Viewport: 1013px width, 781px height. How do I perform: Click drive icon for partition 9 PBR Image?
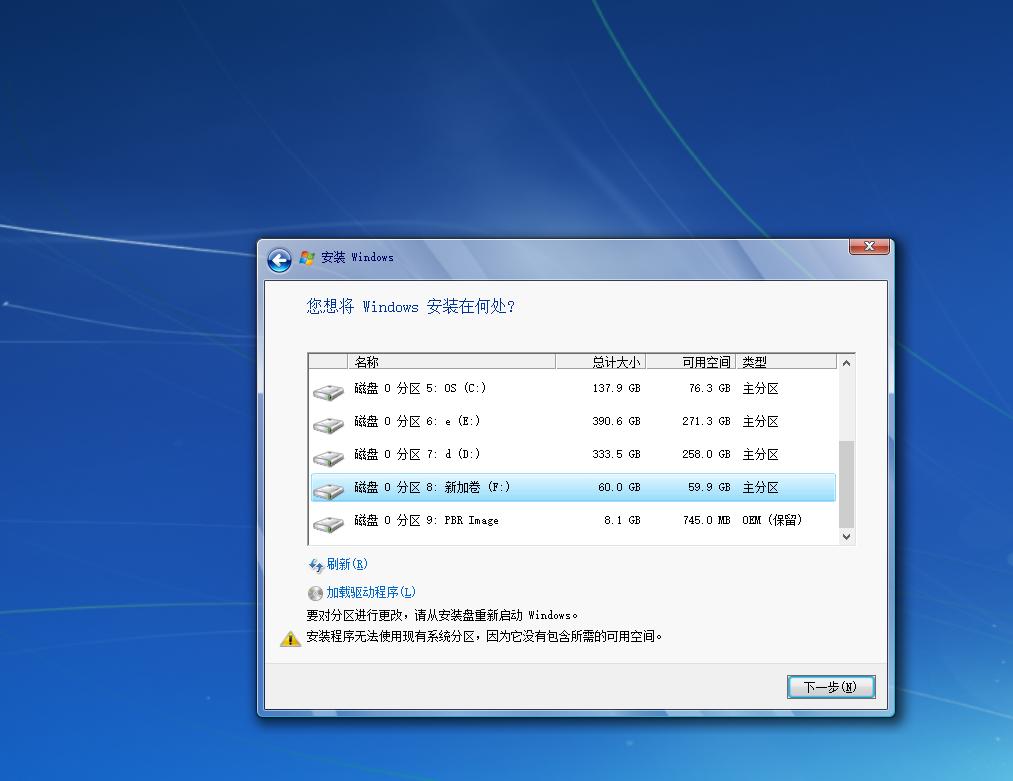click(328, 523)
